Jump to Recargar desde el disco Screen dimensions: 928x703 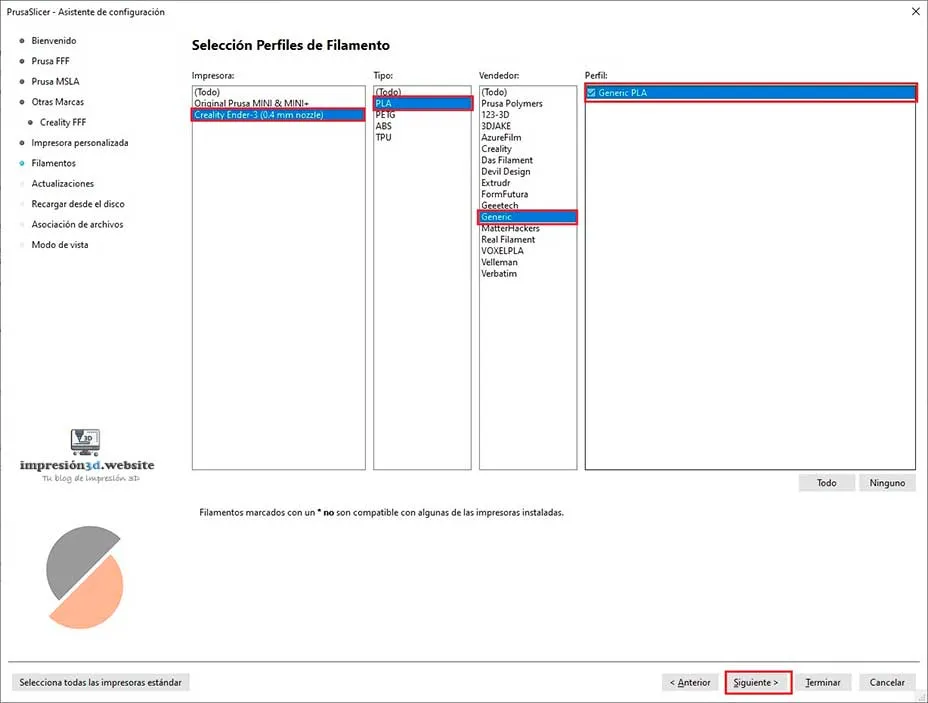78,204
